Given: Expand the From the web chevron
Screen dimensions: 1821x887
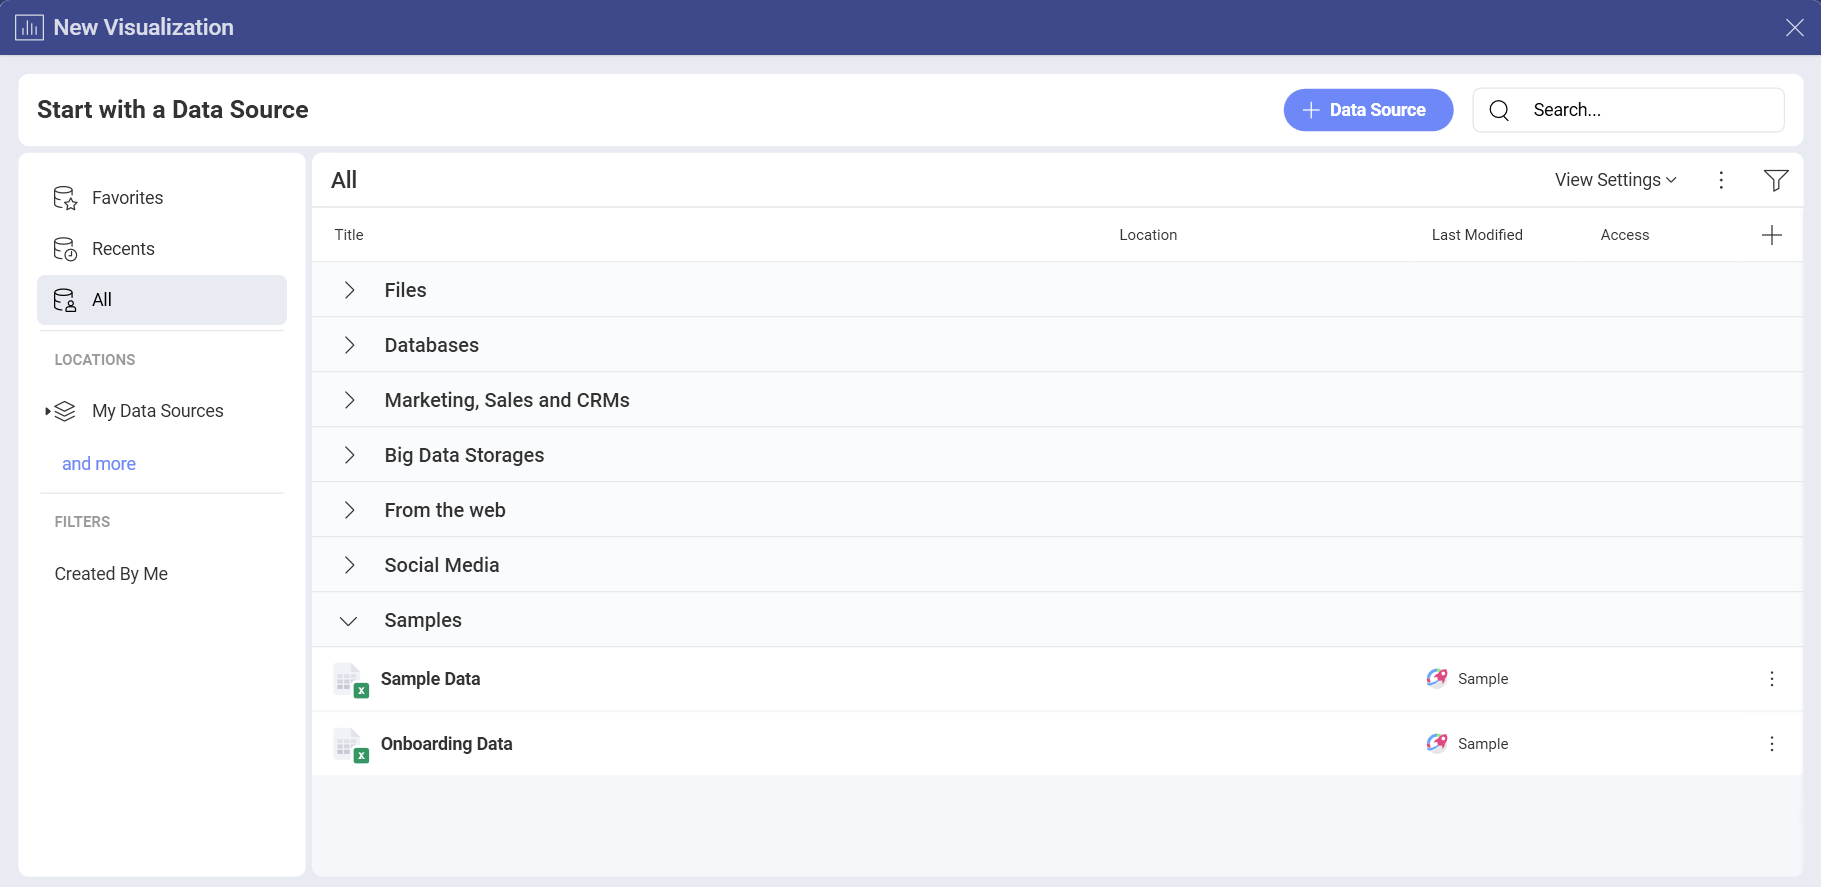Looking at the screenshot, I should click(x=349, y=510).
